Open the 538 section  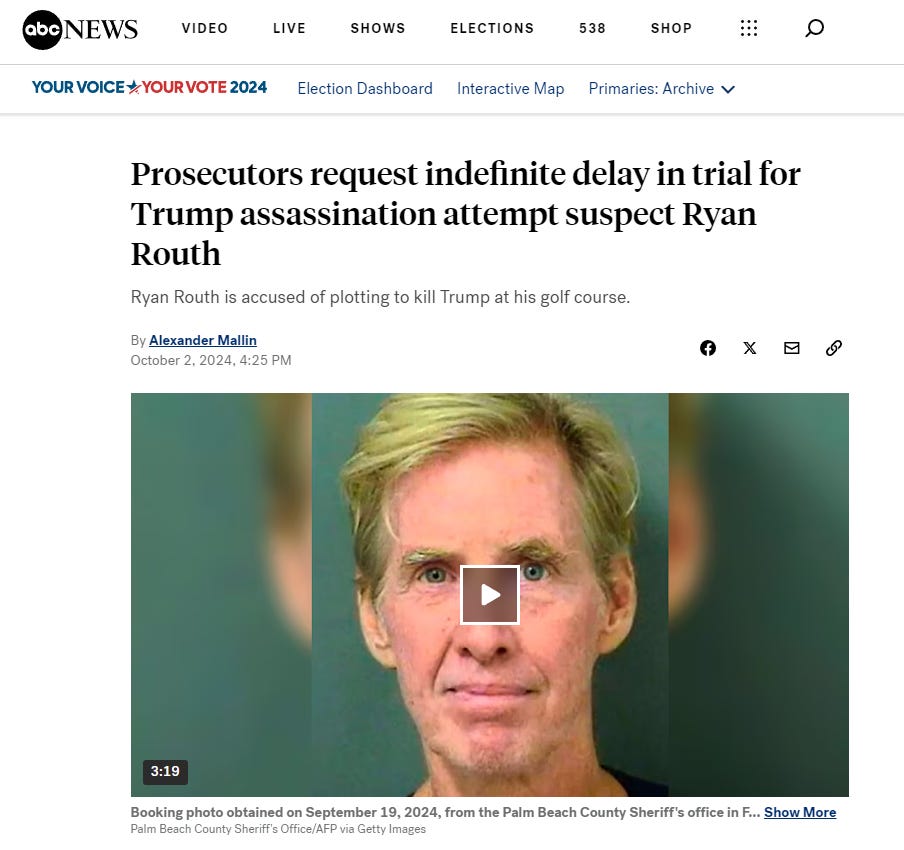point(593,28)
